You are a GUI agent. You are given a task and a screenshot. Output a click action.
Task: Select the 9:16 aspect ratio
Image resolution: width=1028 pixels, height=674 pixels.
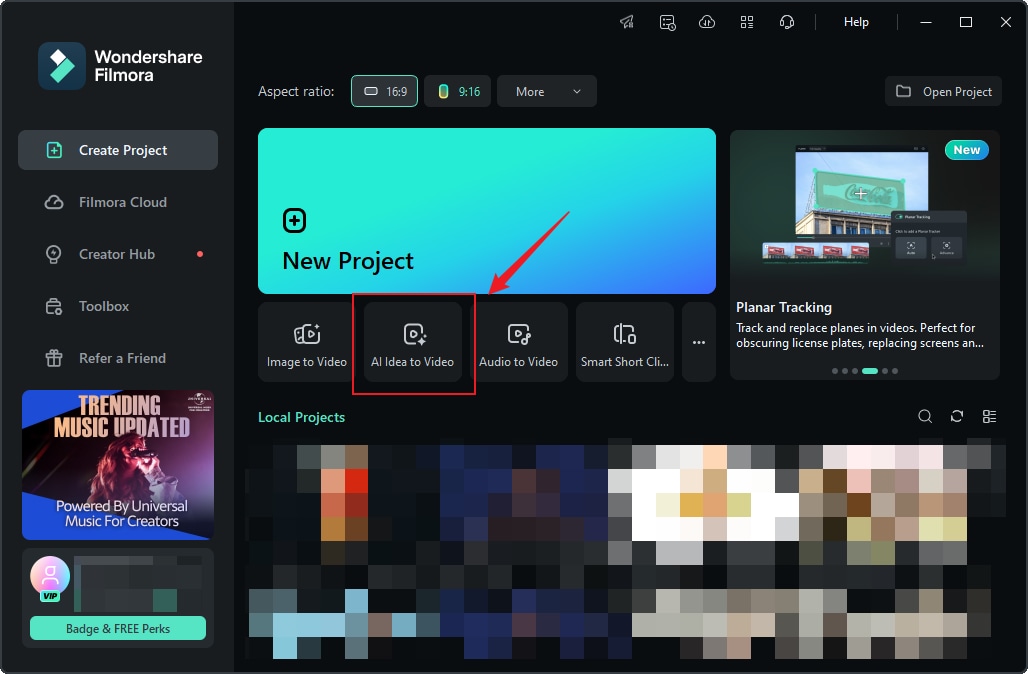point(458,91)
